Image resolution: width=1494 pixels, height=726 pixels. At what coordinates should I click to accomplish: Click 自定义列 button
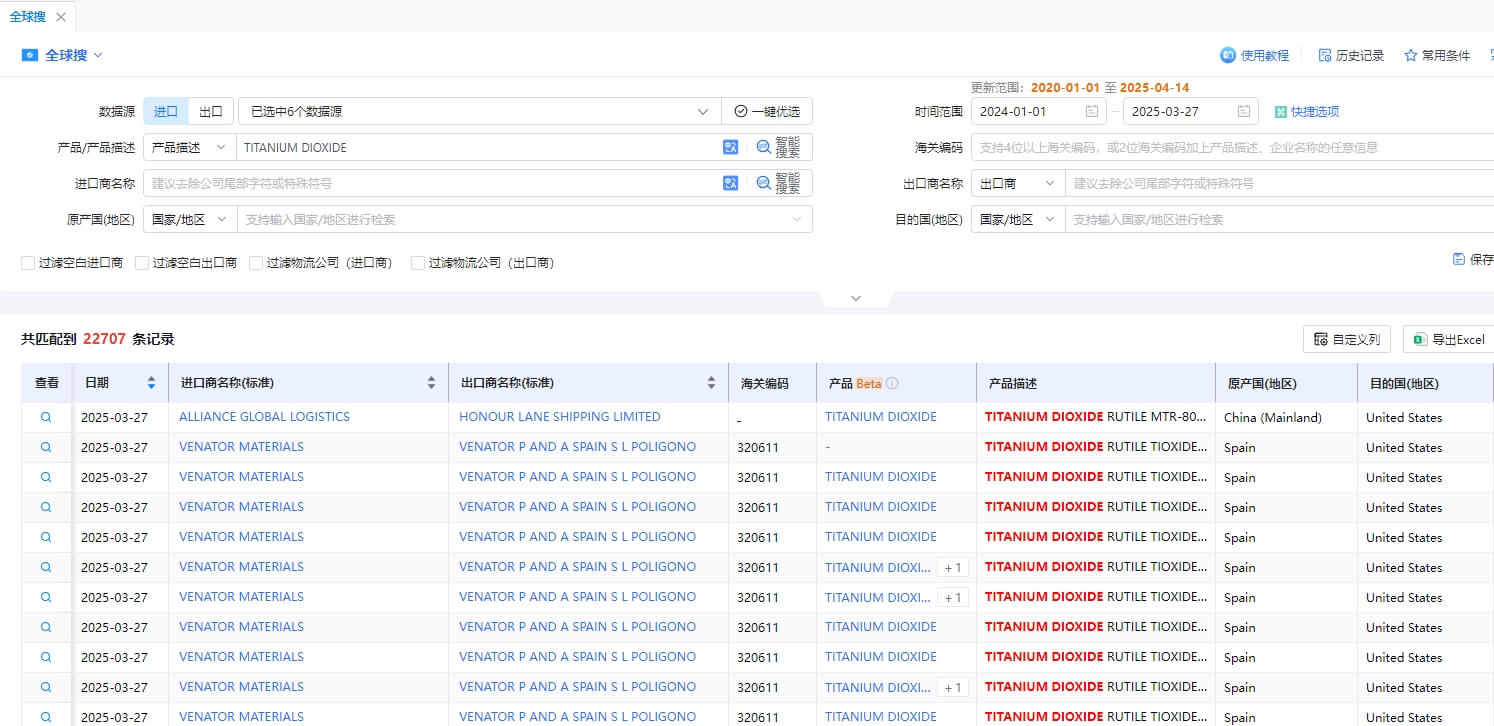click(x=1347, y=339)
